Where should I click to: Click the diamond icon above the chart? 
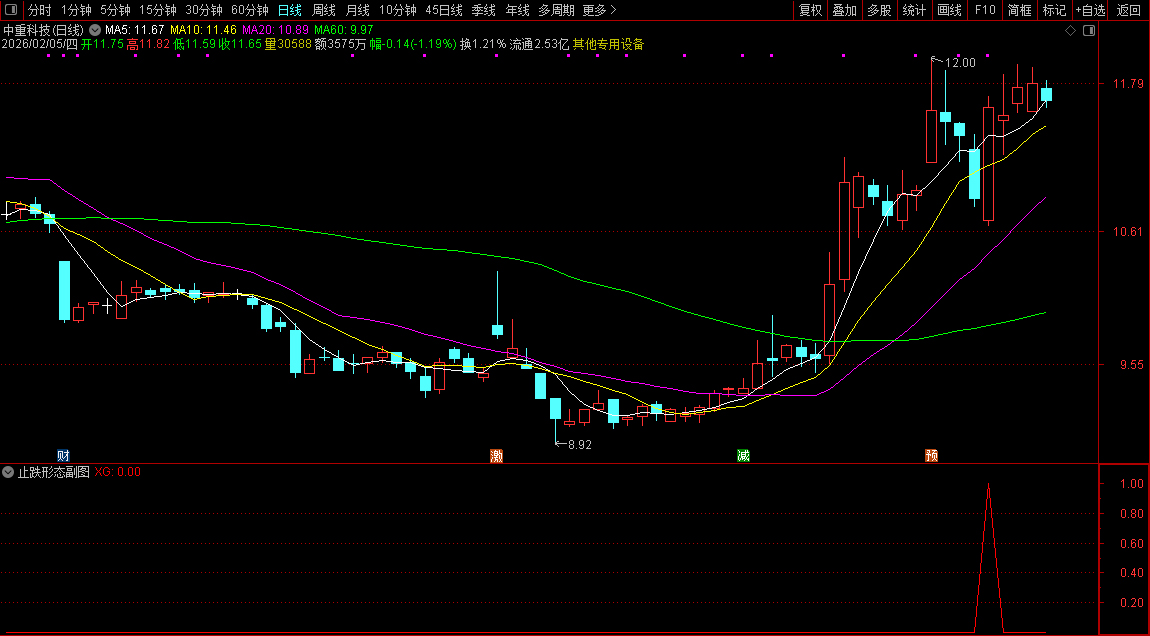pyautogui.click(x=1070, y=31)
